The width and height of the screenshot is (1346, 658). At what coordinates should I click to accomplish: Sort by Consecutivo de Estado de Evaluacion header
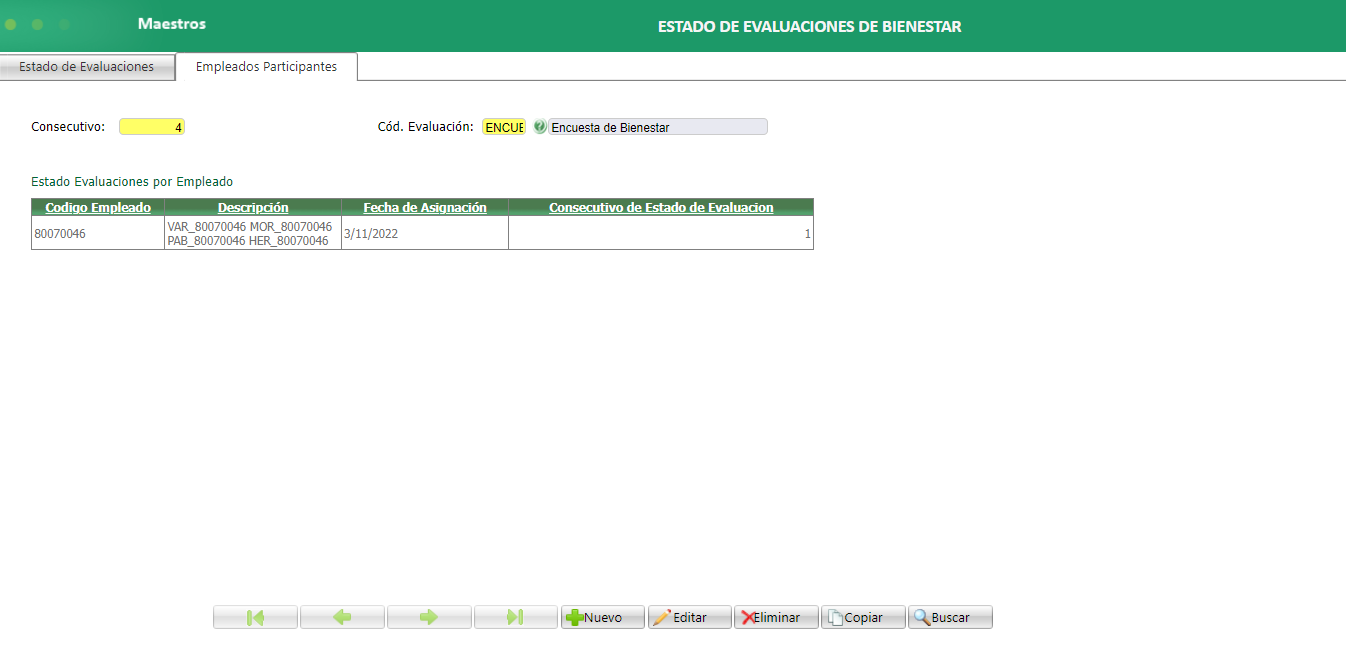(x=661, y=207)
